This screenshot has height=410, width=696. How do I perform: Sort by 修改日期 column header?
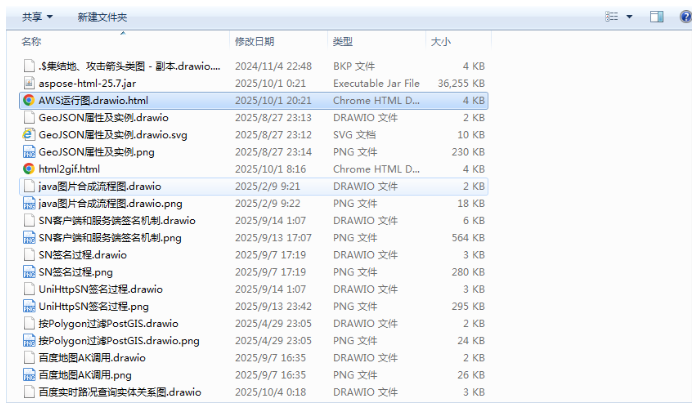(254, 41)
